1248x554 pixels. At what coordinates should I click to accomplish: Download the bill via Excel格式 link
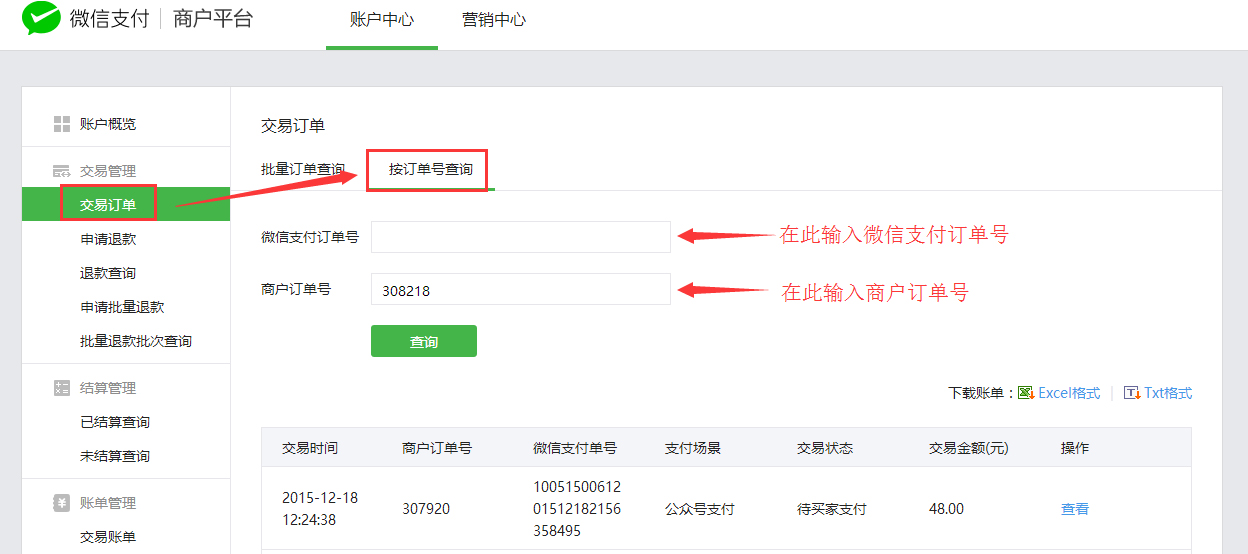point(1069,393)
